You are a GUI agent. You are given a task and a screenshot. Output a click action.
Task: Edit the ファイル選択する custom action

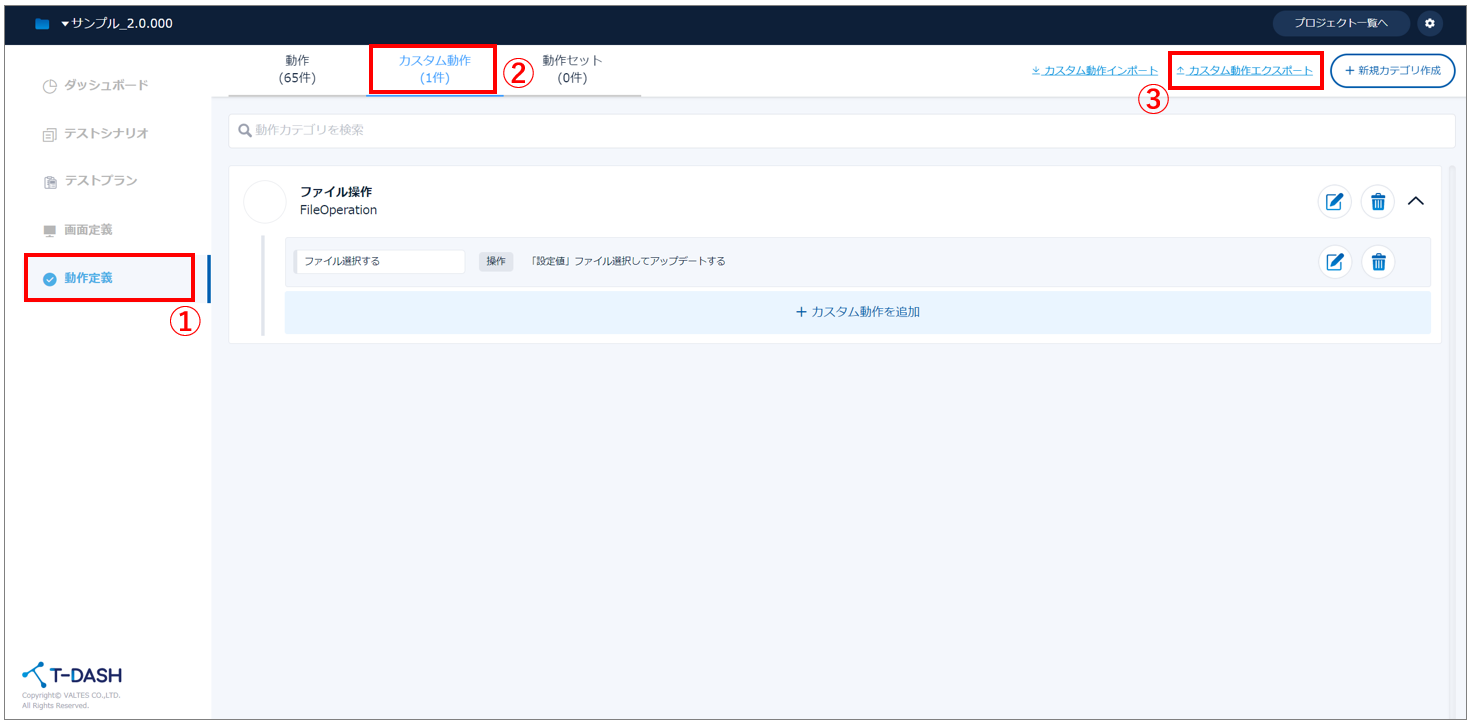click(x=1334, y=262)
